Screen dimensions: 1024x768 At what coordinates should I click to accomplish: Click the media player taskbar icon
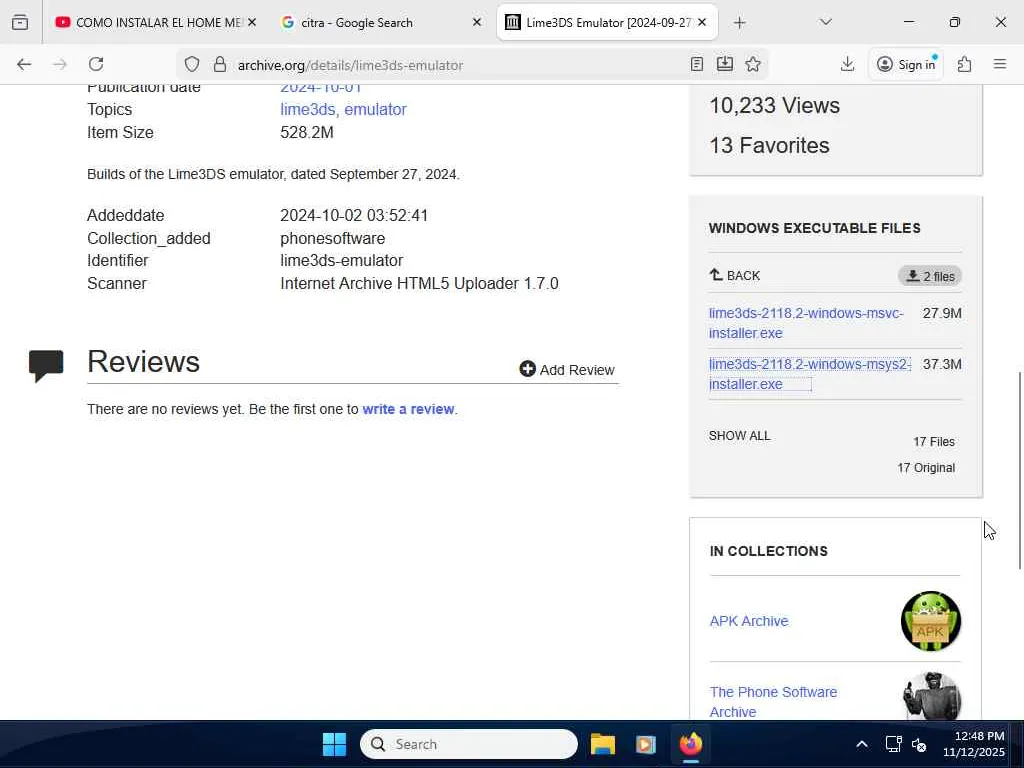pyautogui.click(x=646, y=744)
